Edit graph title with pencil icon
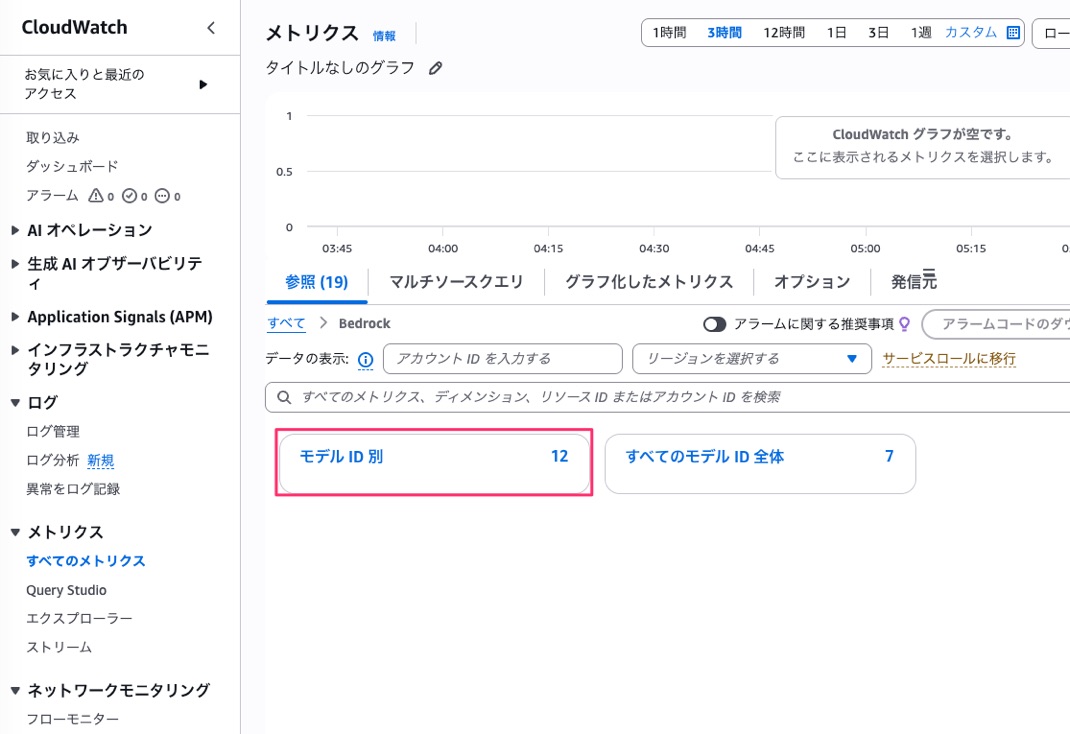This screenshot has height=734, width=1070. pos(435,68)
